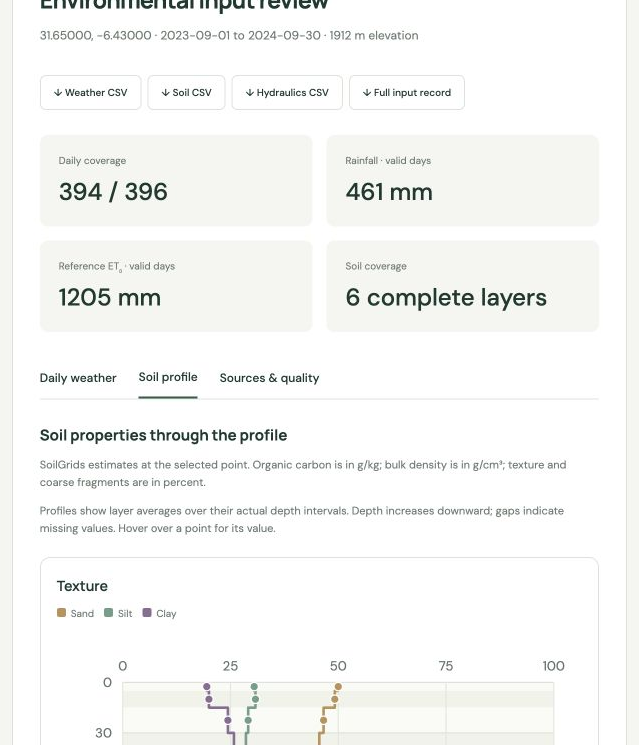Click the Weather CSV download arrow icon

[x=58, y=93]
